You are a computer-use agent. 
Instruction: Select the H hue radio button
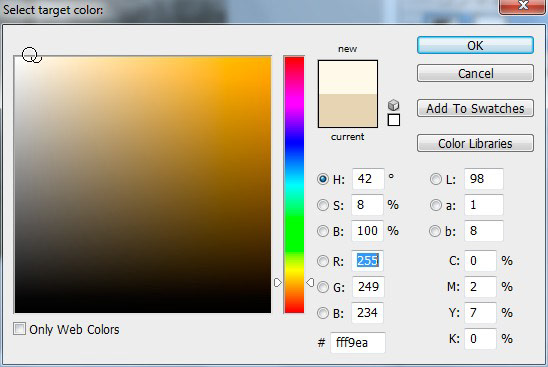coord(323,179)
